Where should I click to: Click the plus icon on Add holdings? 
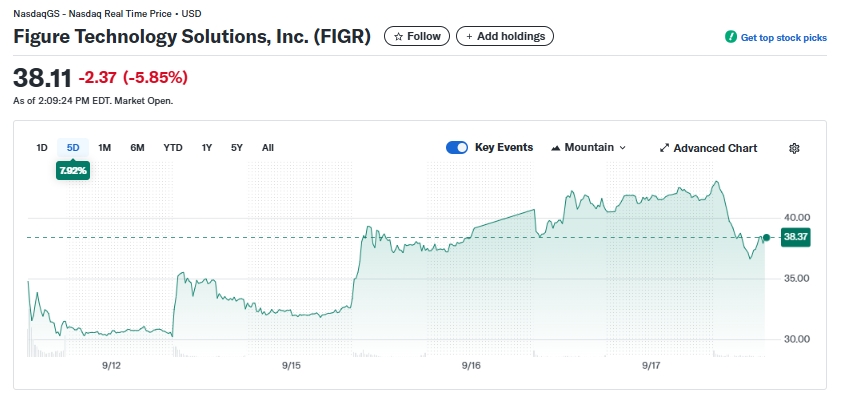pos(469,37)
